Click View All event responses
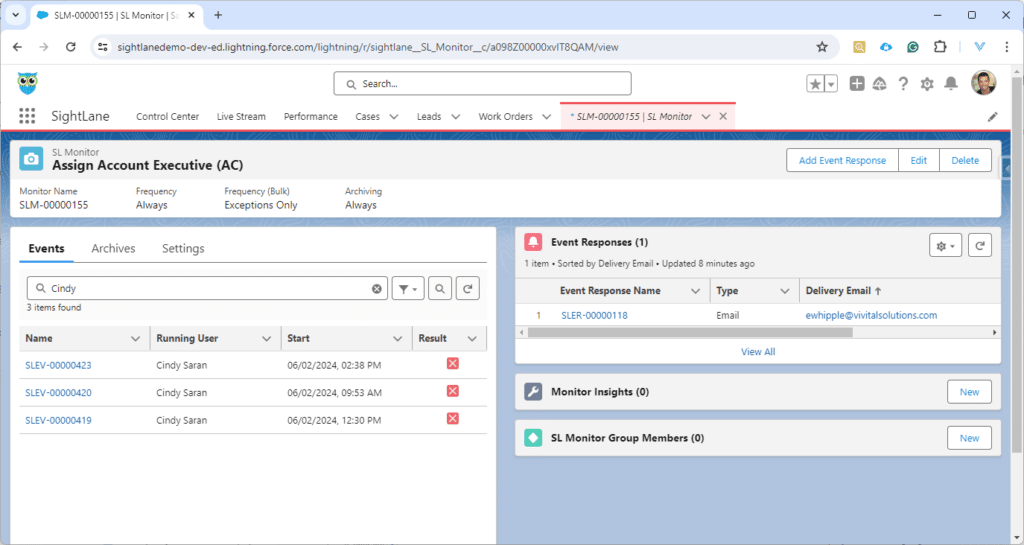Image resolution: width=1024 pixels, height=545 pixels. pos(758,352)
